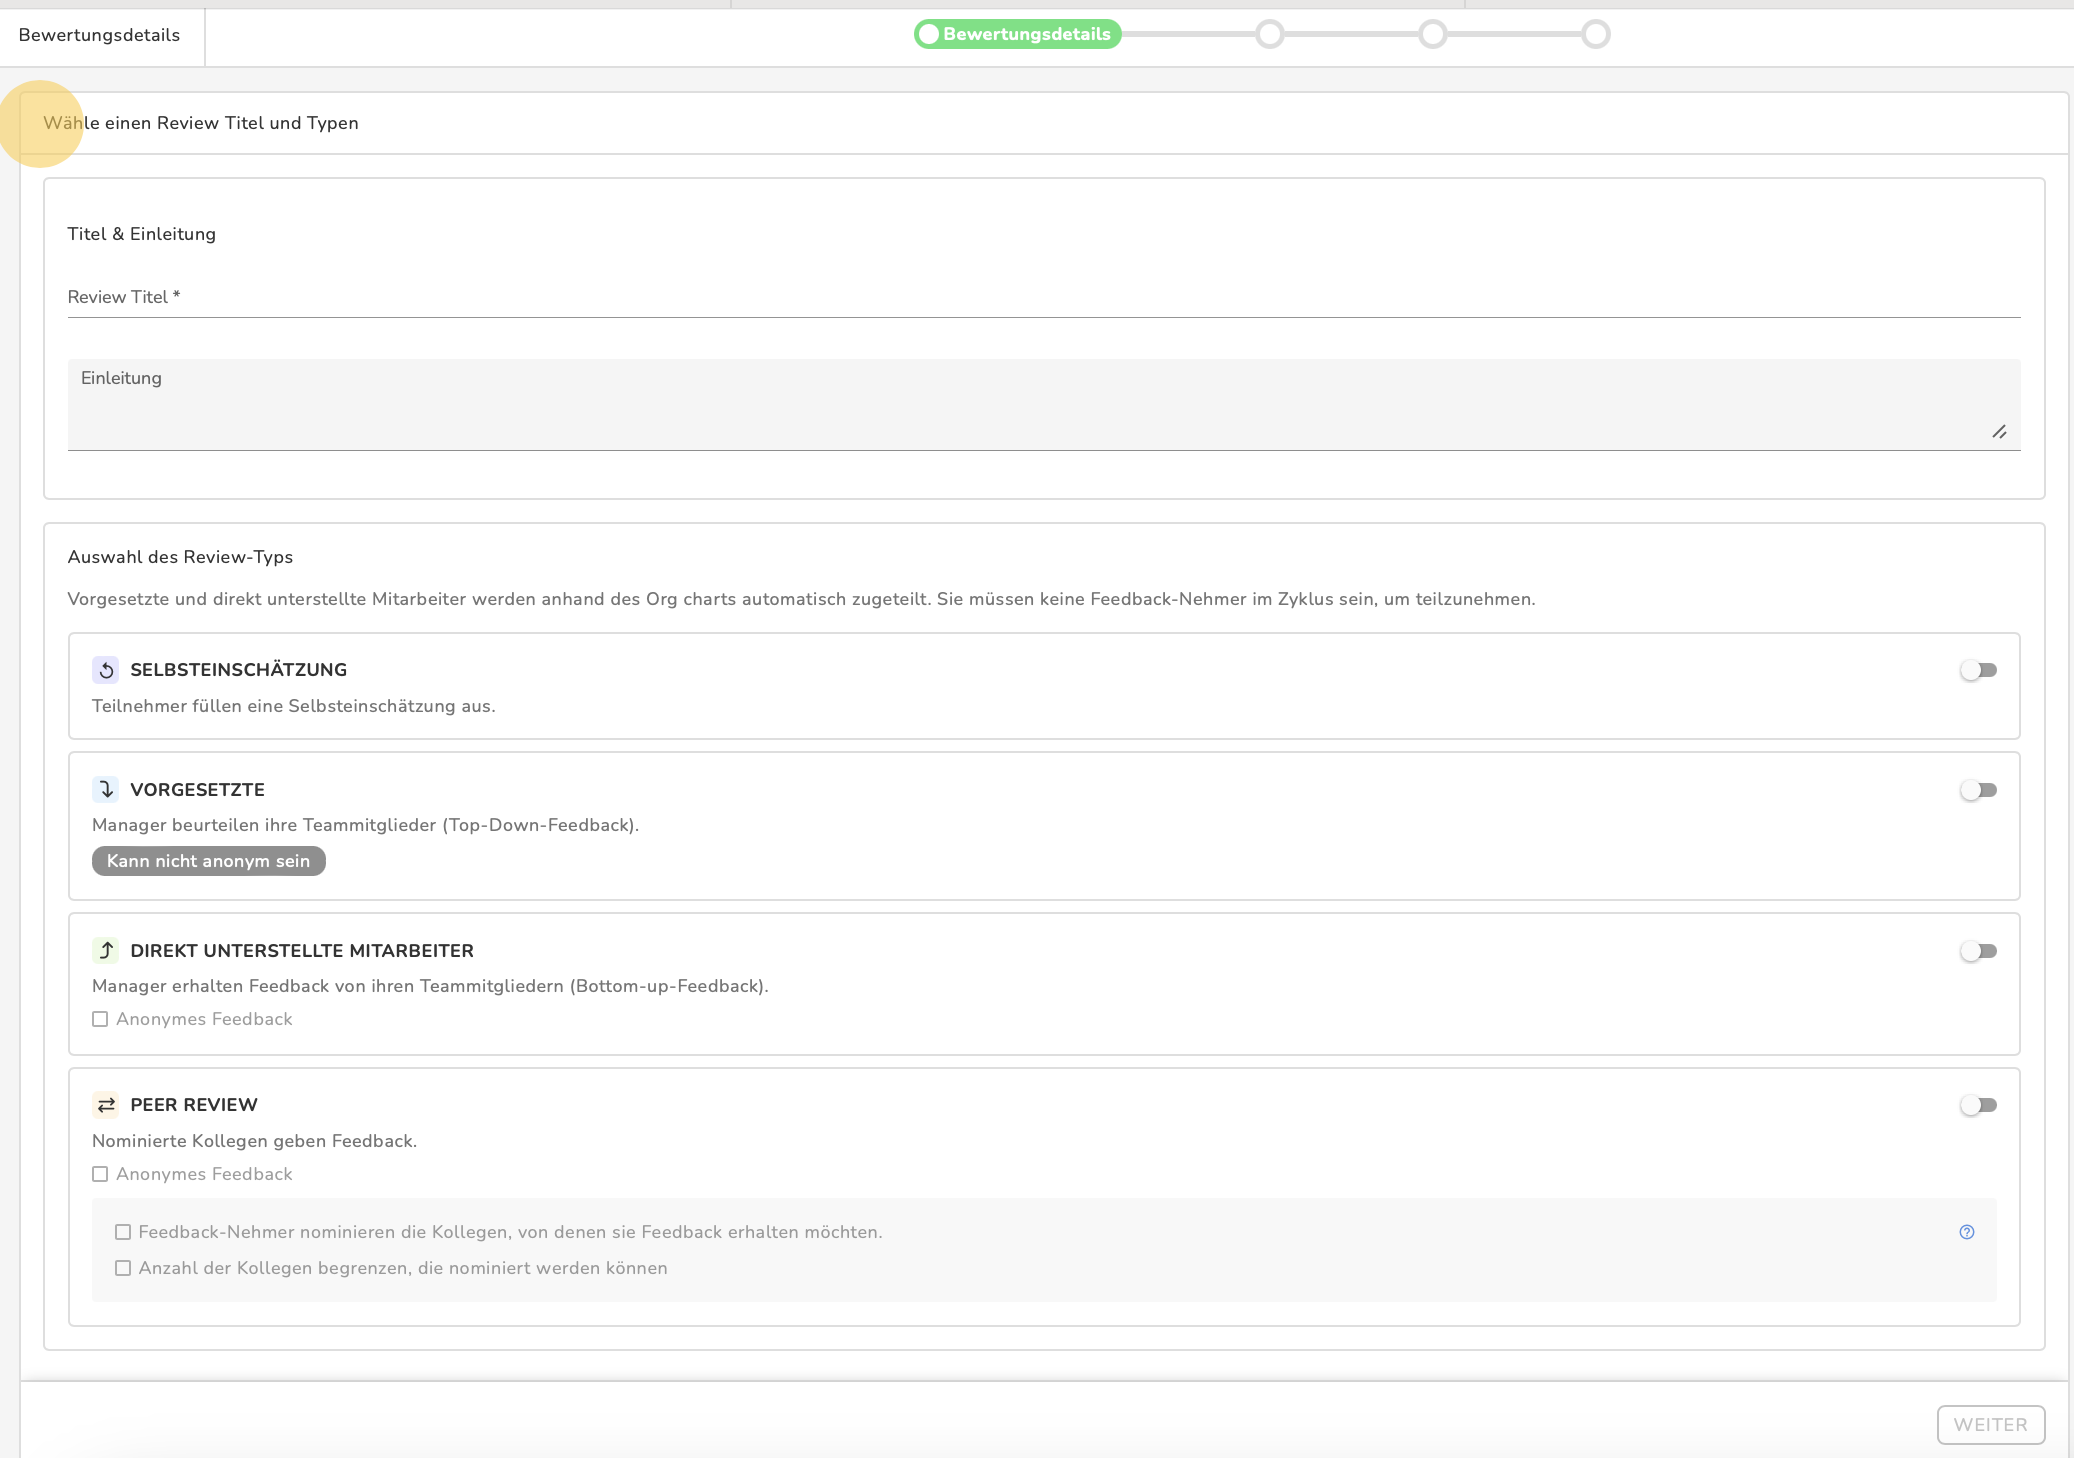Enable the Direkt unterstellte Mitarbeiter toggle

[1978, 951]
